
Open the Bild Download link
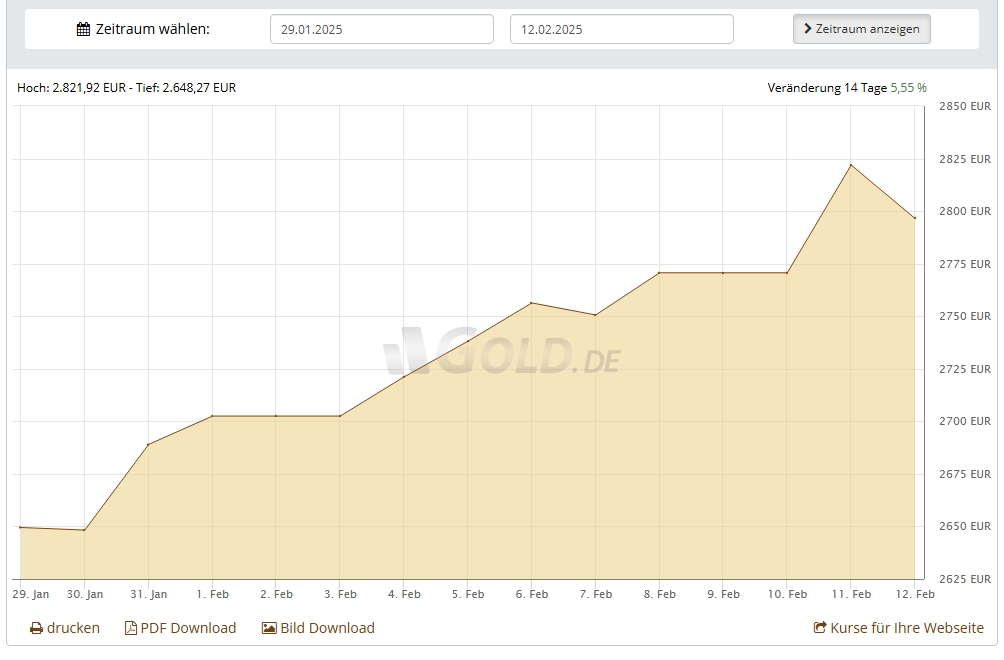(318, 628)
